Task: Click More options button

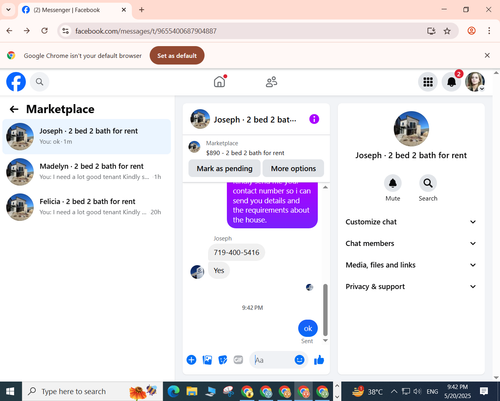Action: point(293,168)
